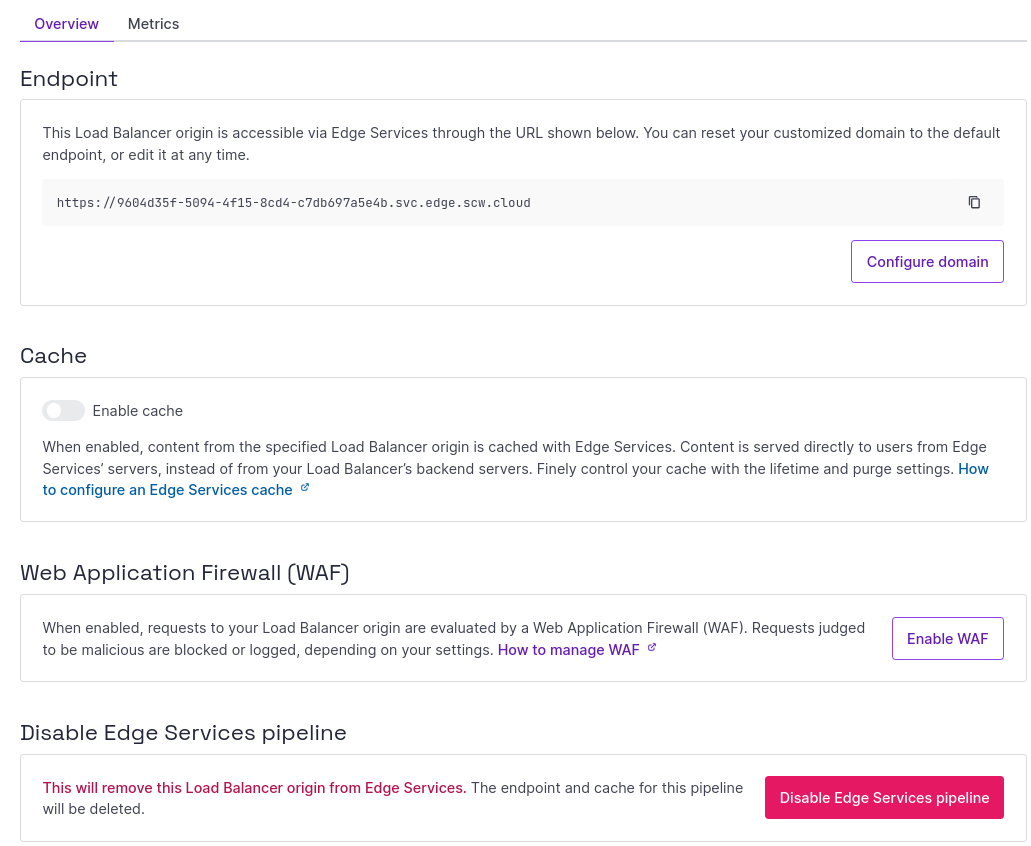This screenshot has height=846, width=1031.
Task: Click the Web Application Firewall heading
Action: pos(184,572)
